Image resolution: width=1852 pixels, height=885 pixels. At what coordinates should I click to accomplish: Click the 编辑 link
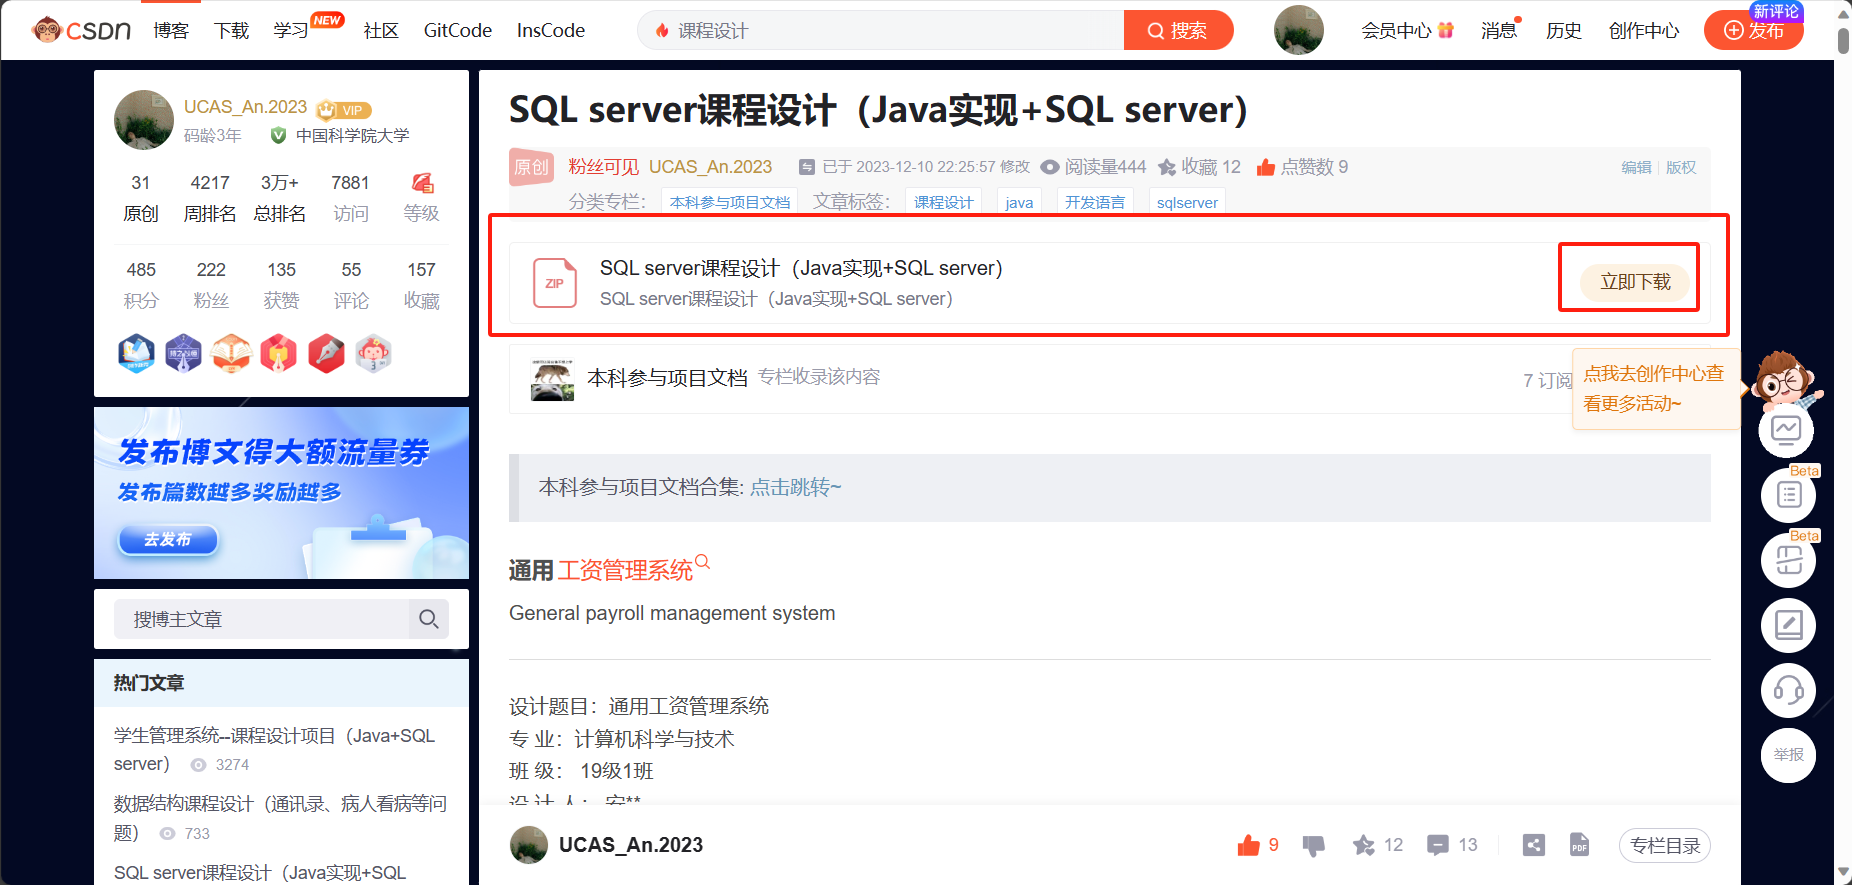(x=1636, y=167)
